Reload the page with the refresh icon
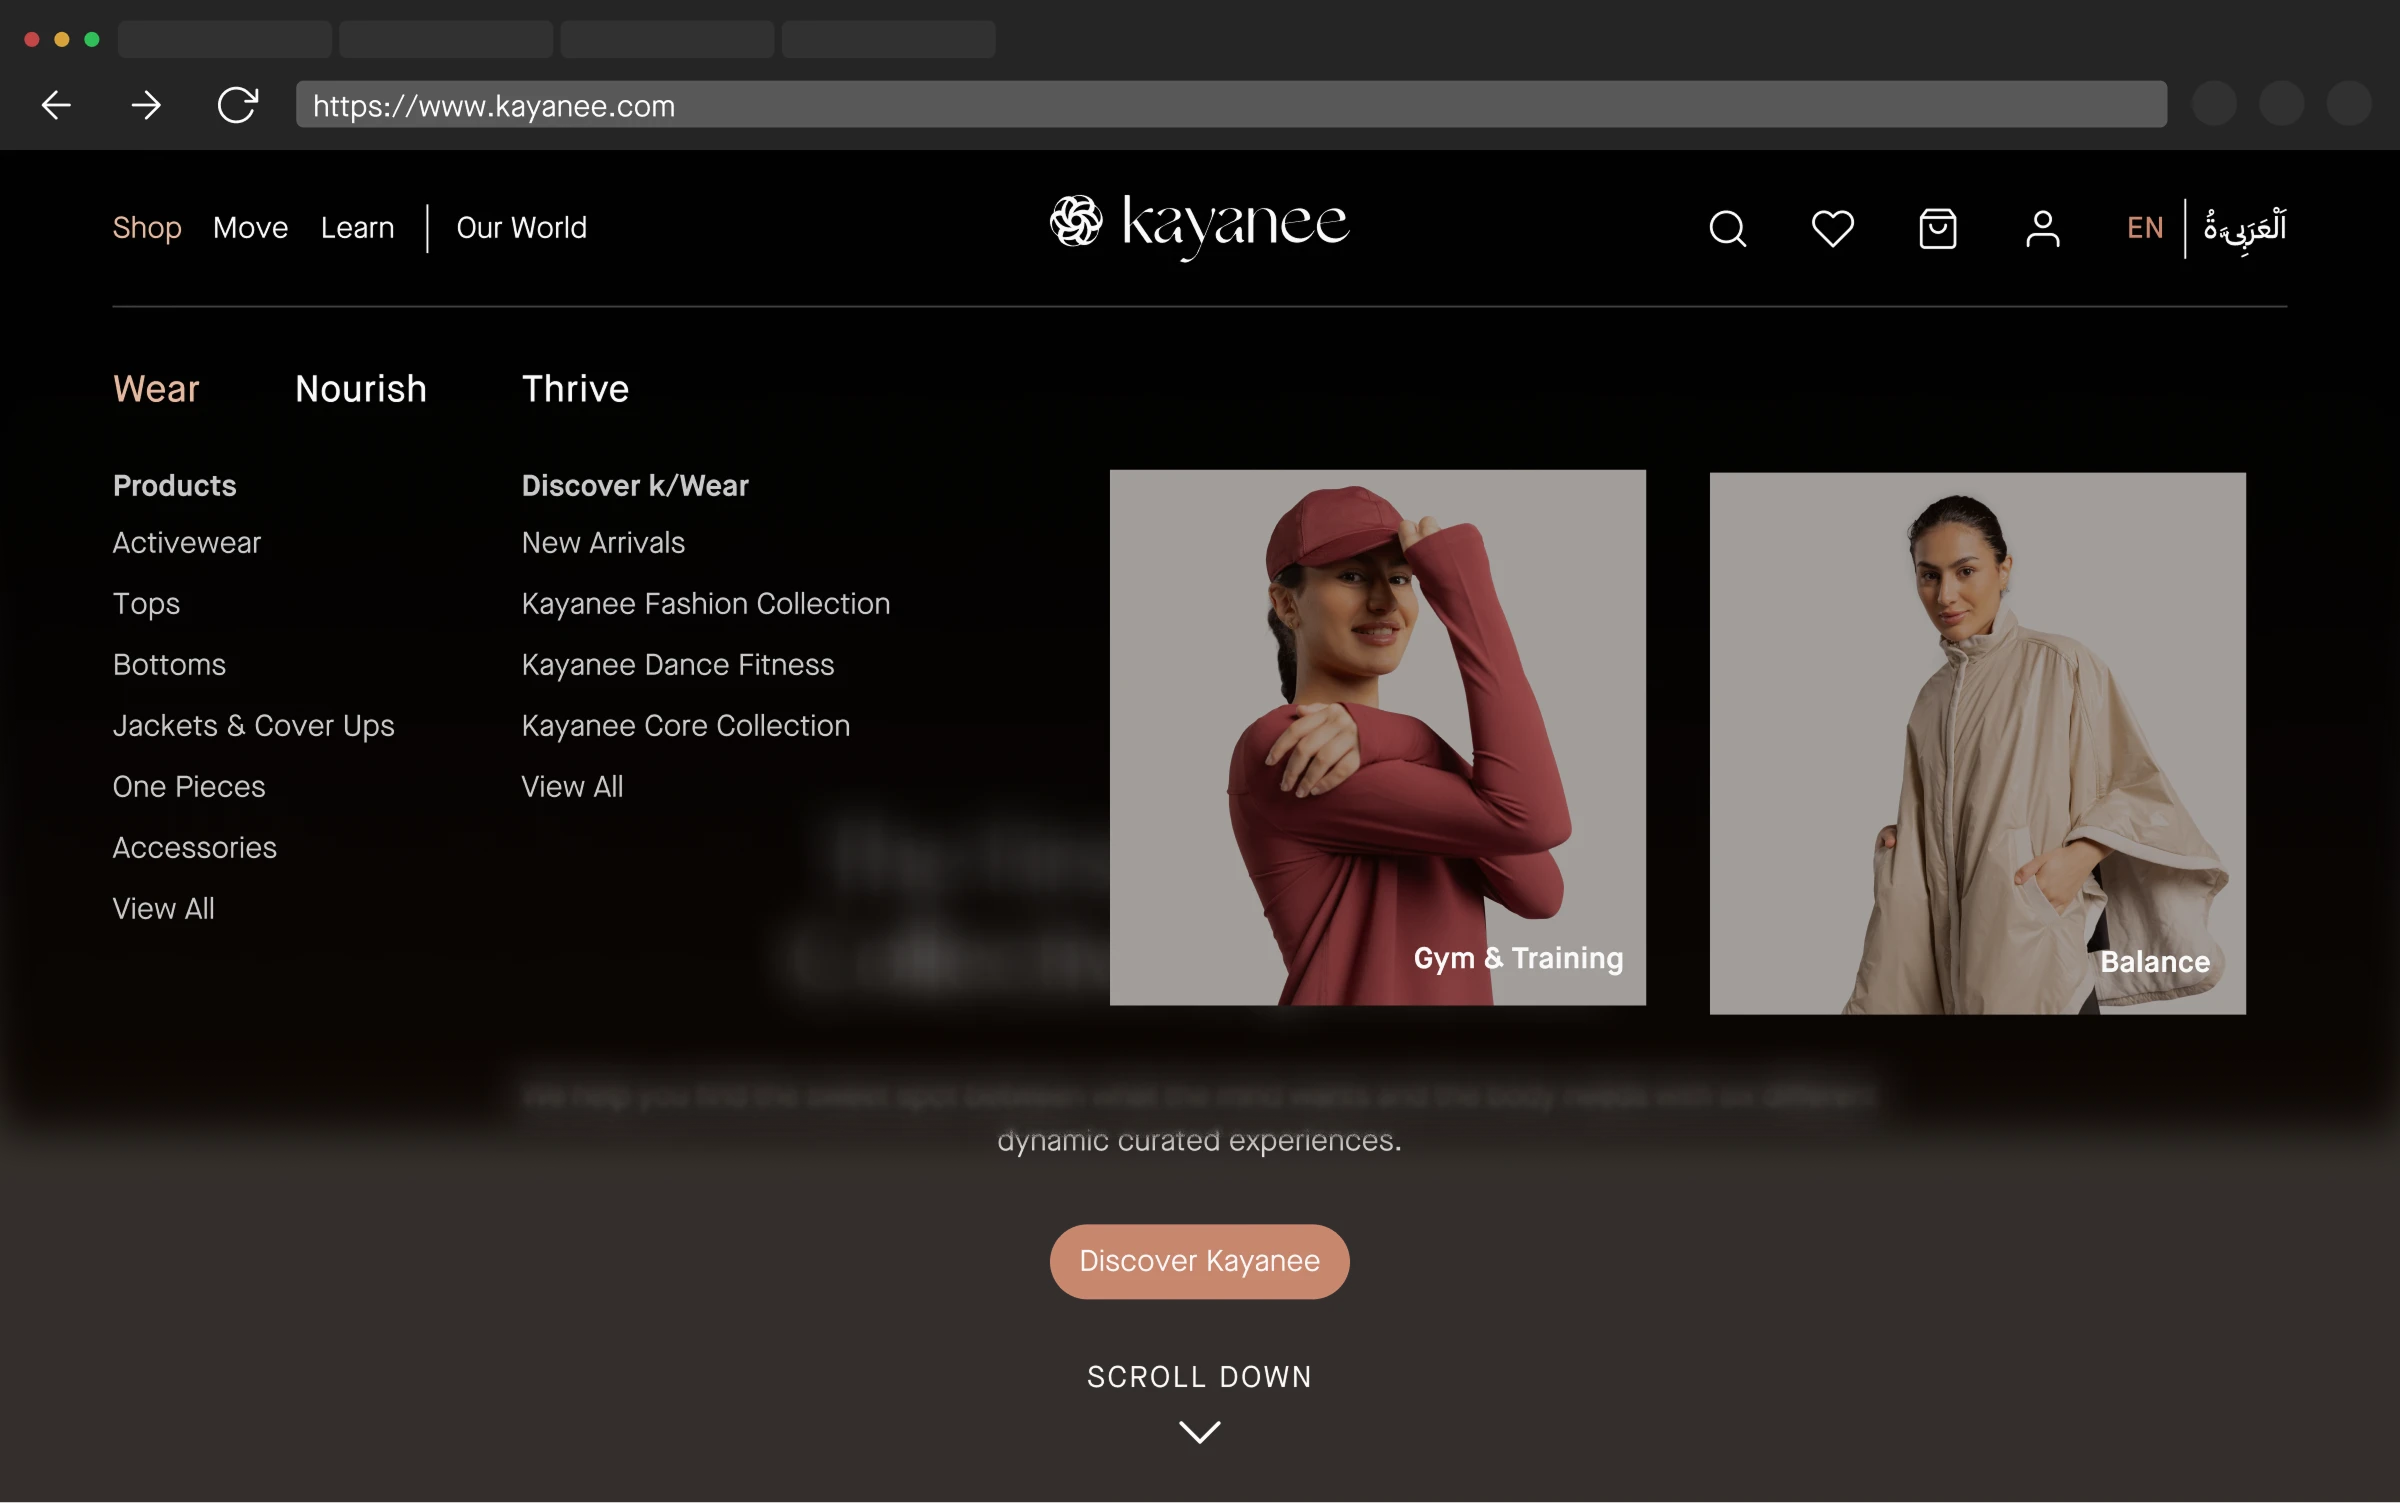The height and width of the screenshot is (1503, 2400). point(238,105)
